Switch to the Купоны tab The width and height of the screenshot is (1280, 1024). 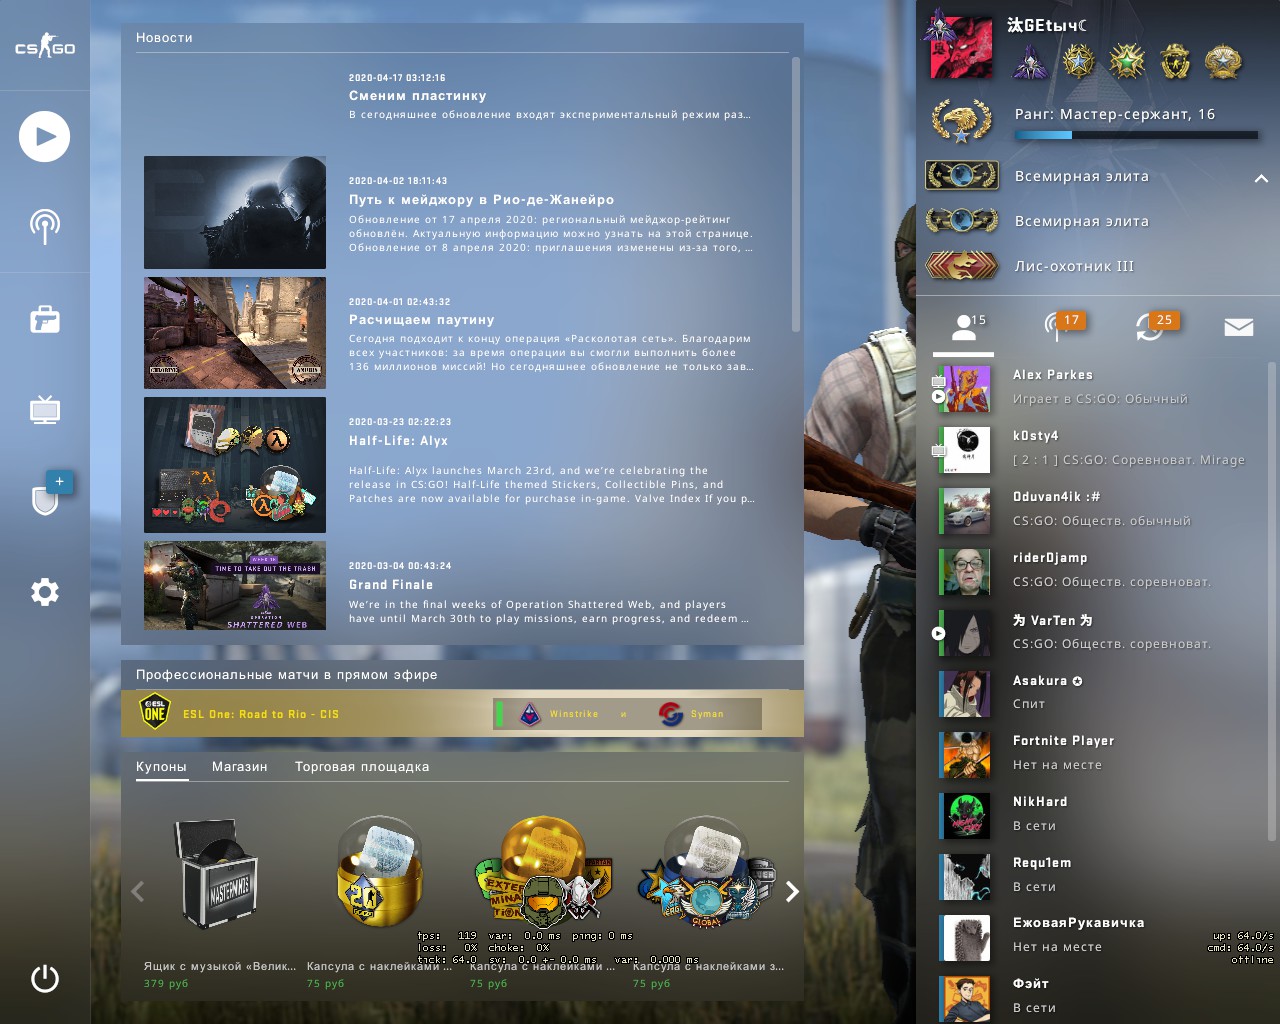click(x=161, y=767)
